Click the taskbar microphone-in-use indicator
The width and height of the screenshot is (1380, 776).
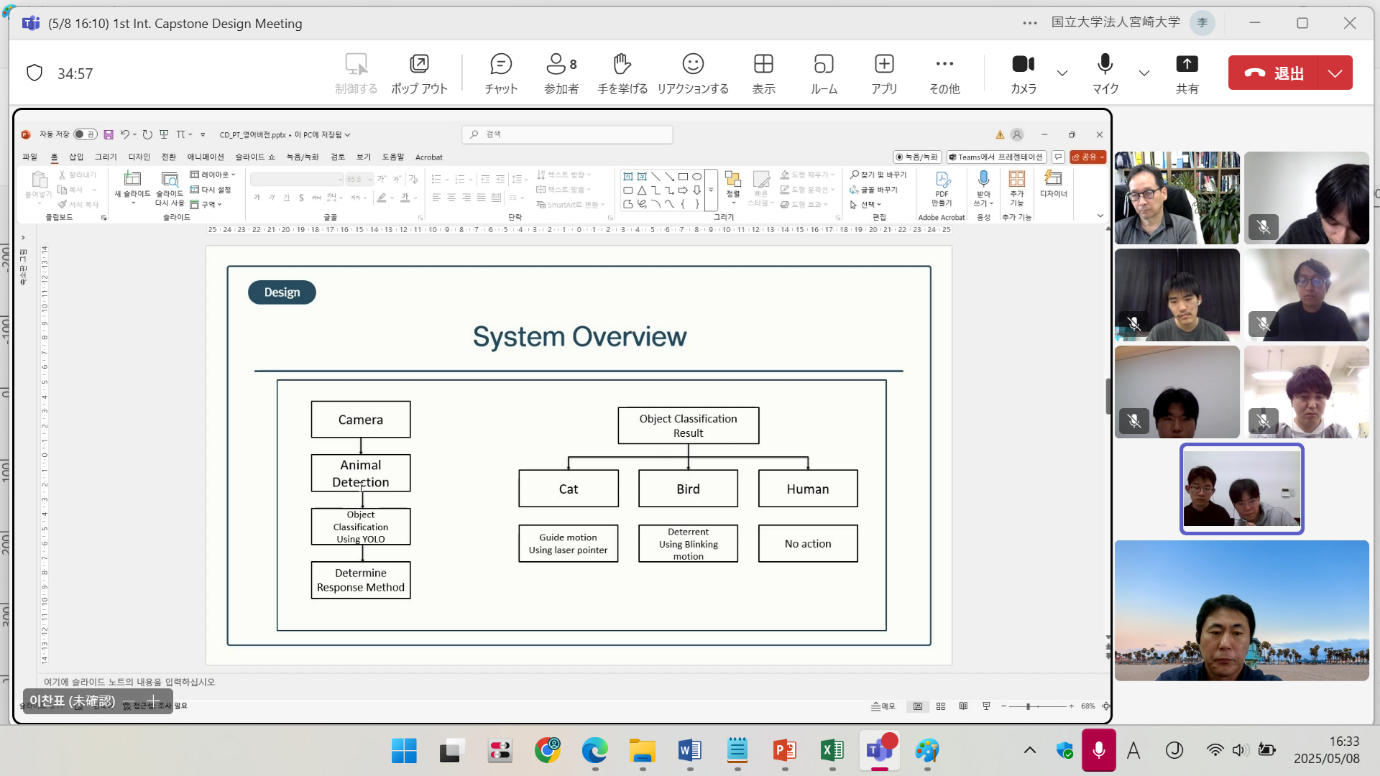(1099, 750)
